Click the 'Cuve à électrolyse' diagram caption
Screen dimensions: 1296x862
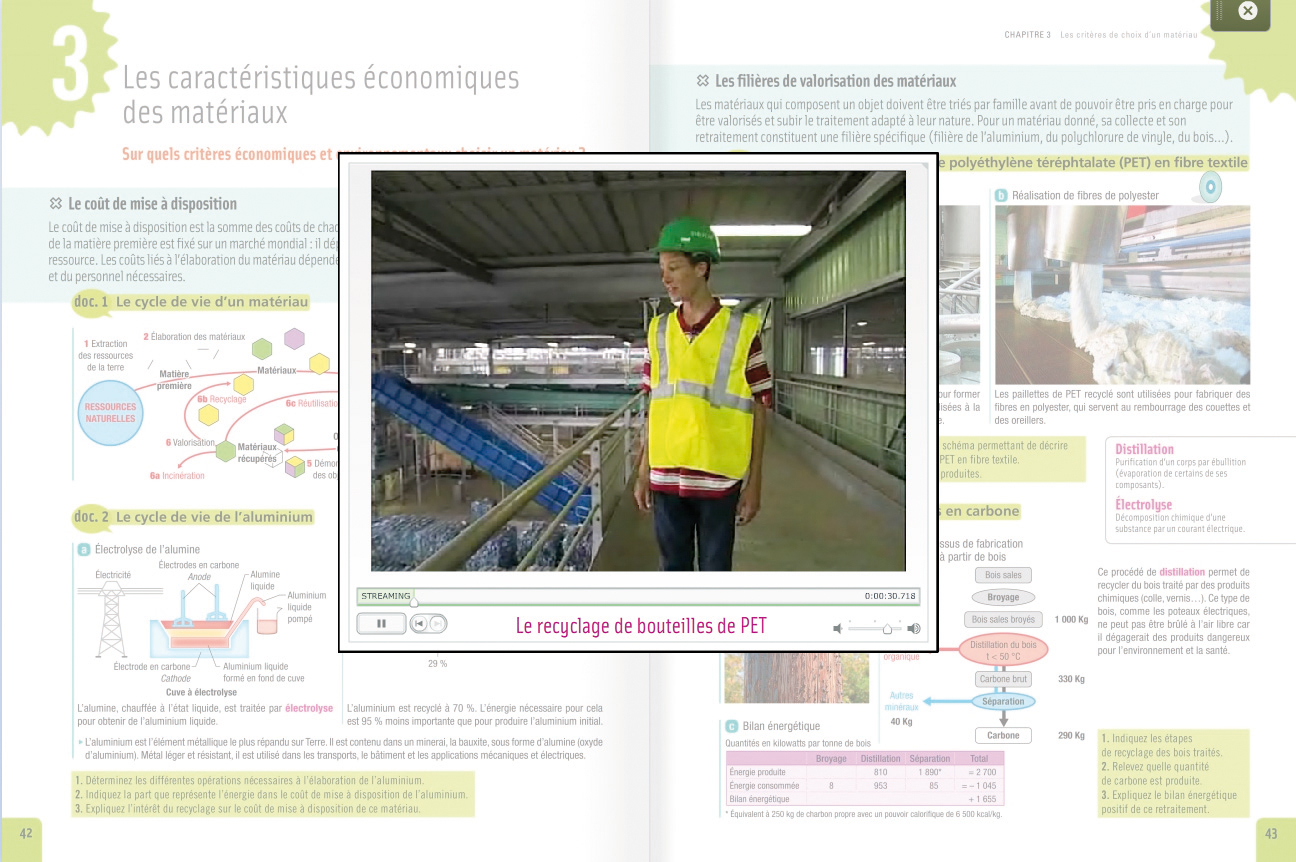point(201,692)
